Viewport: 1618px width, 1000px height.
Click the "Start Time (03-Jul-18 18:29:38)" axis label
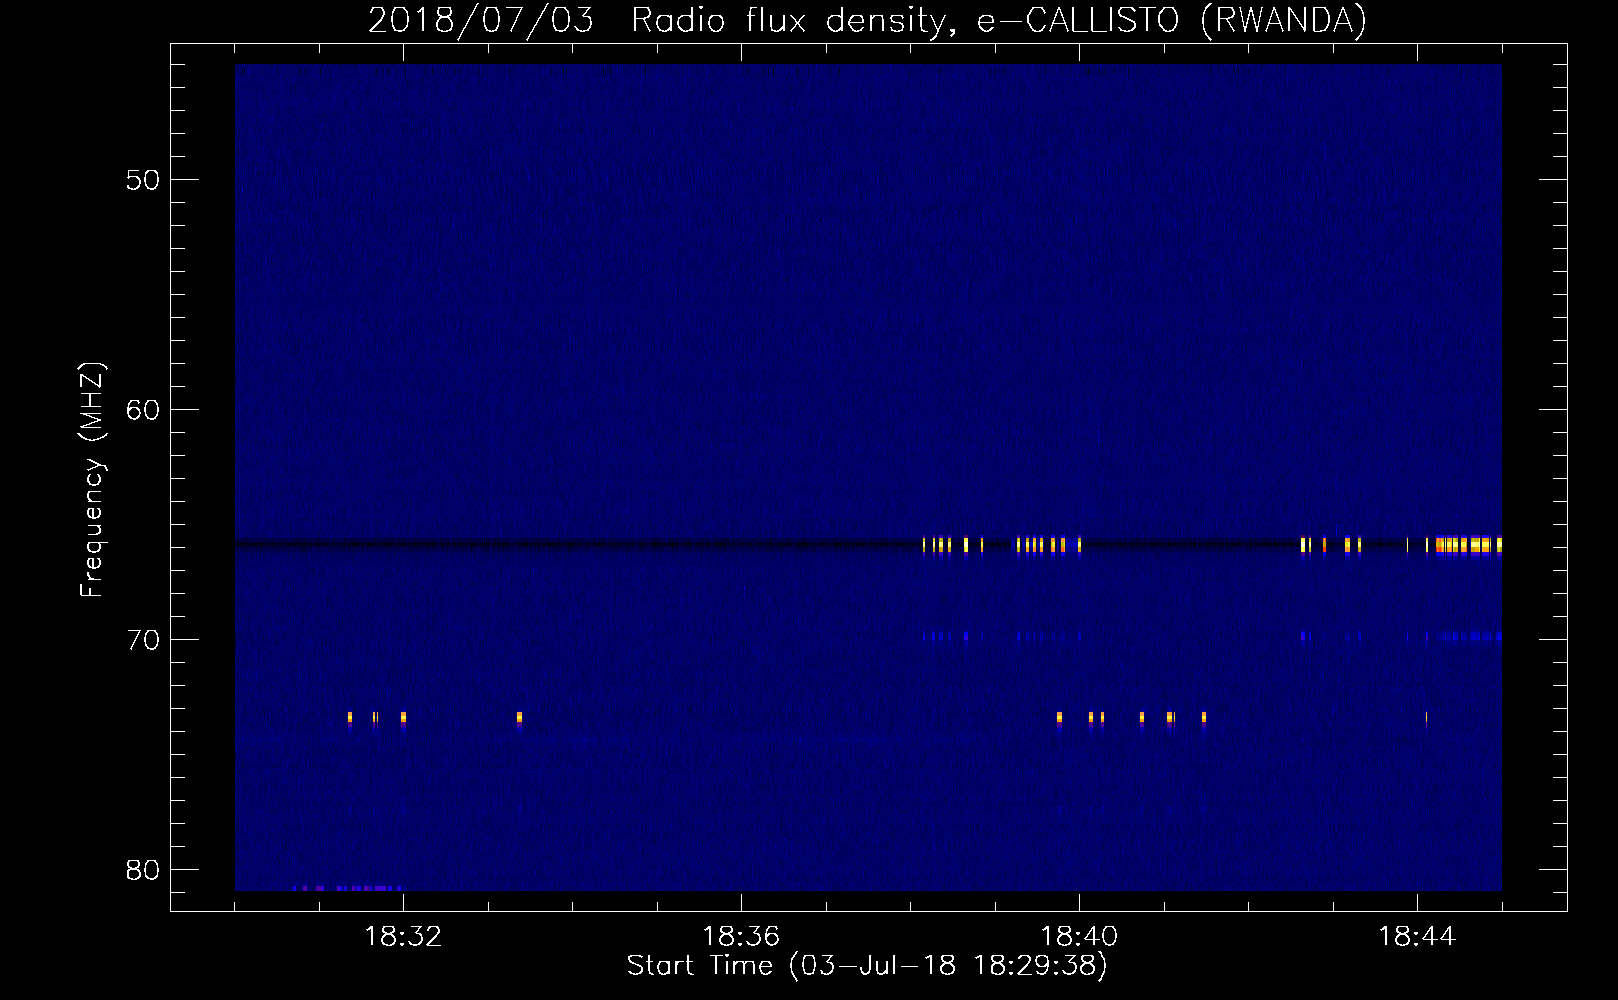(x=867, y=966)
